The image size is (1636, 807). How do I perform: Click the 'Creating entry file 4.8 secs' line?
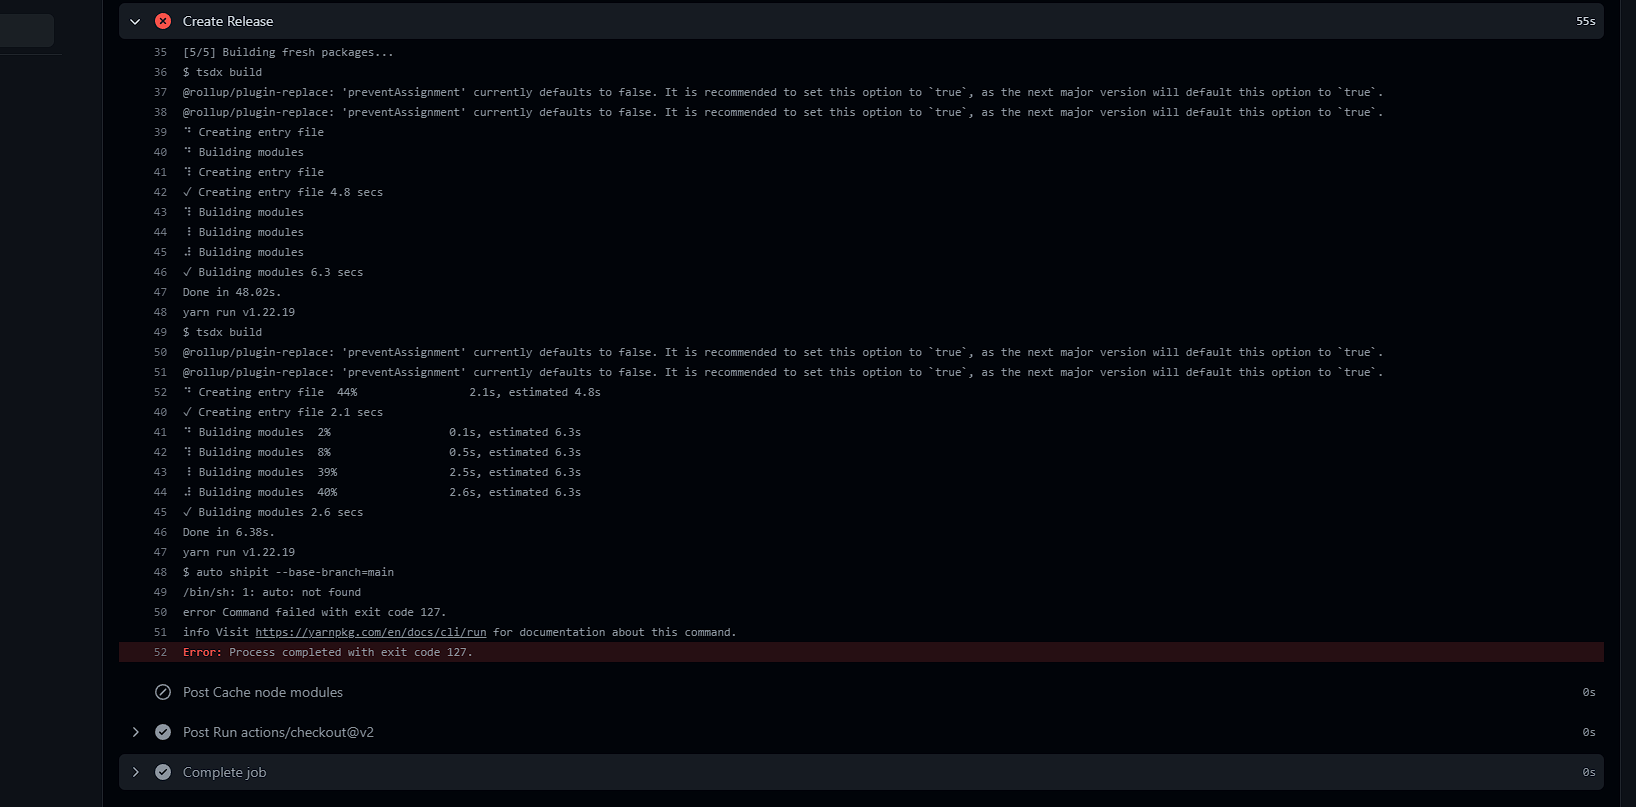coord(283,192)
